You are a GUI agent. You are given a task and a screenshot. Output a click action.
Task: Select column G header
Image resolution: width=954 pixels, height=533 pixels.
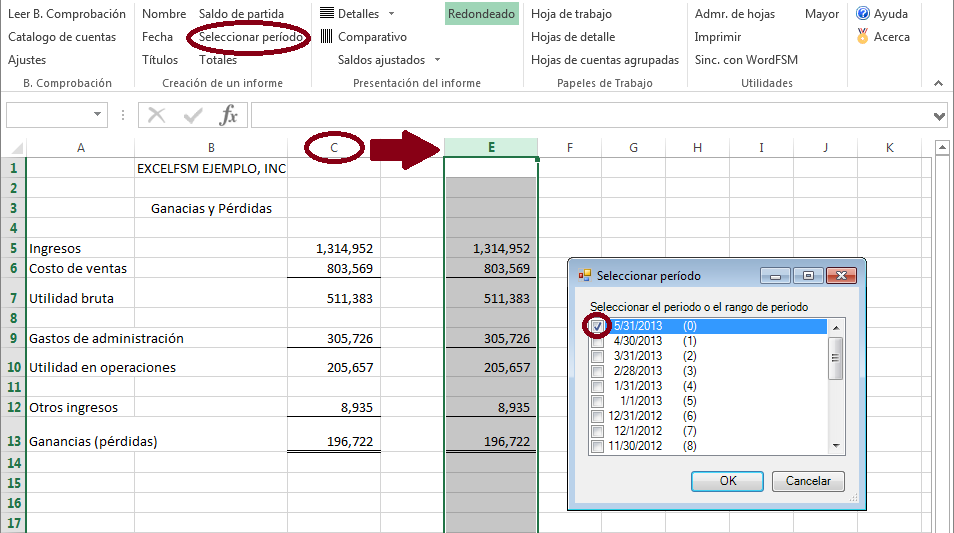click(x=633, y=147)
